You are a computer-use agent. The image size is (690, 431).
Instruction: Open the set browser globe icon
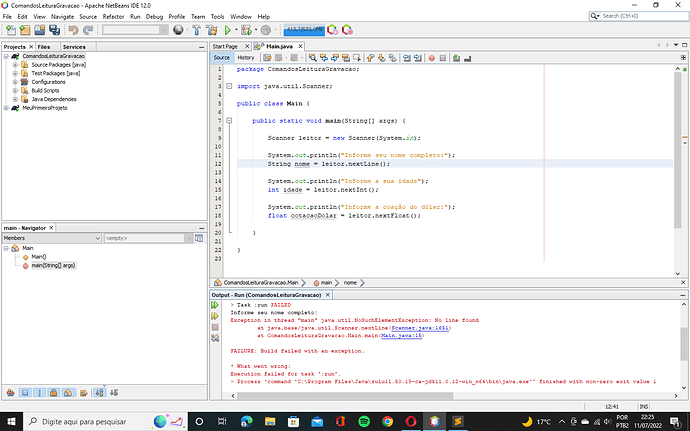point(178,30)
